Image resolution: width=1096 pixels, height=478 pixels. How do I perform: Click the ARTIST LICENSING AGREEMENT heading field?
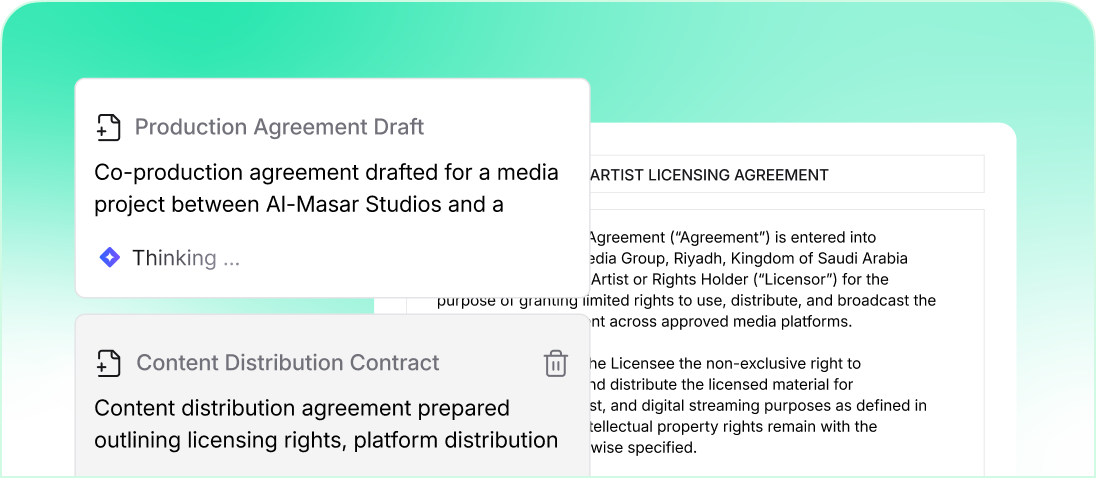(785, 175)
